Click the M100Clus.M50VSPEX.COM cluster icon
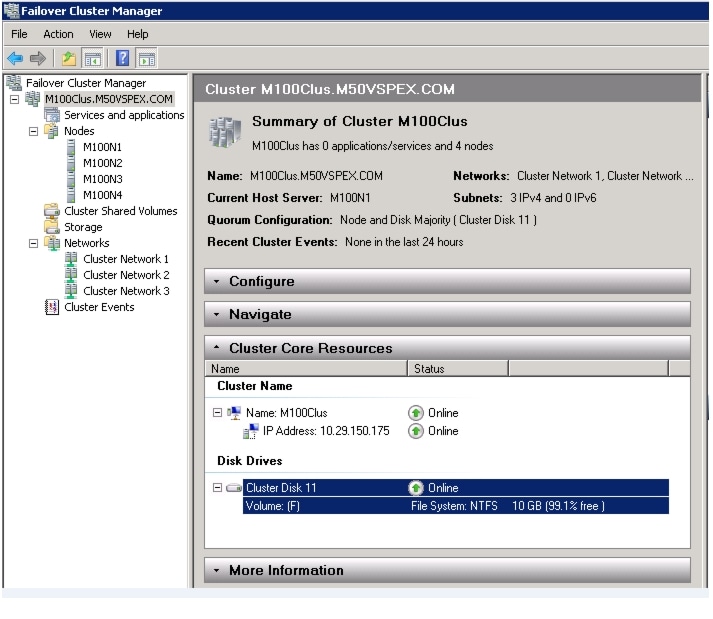 [x=33, y=99]
